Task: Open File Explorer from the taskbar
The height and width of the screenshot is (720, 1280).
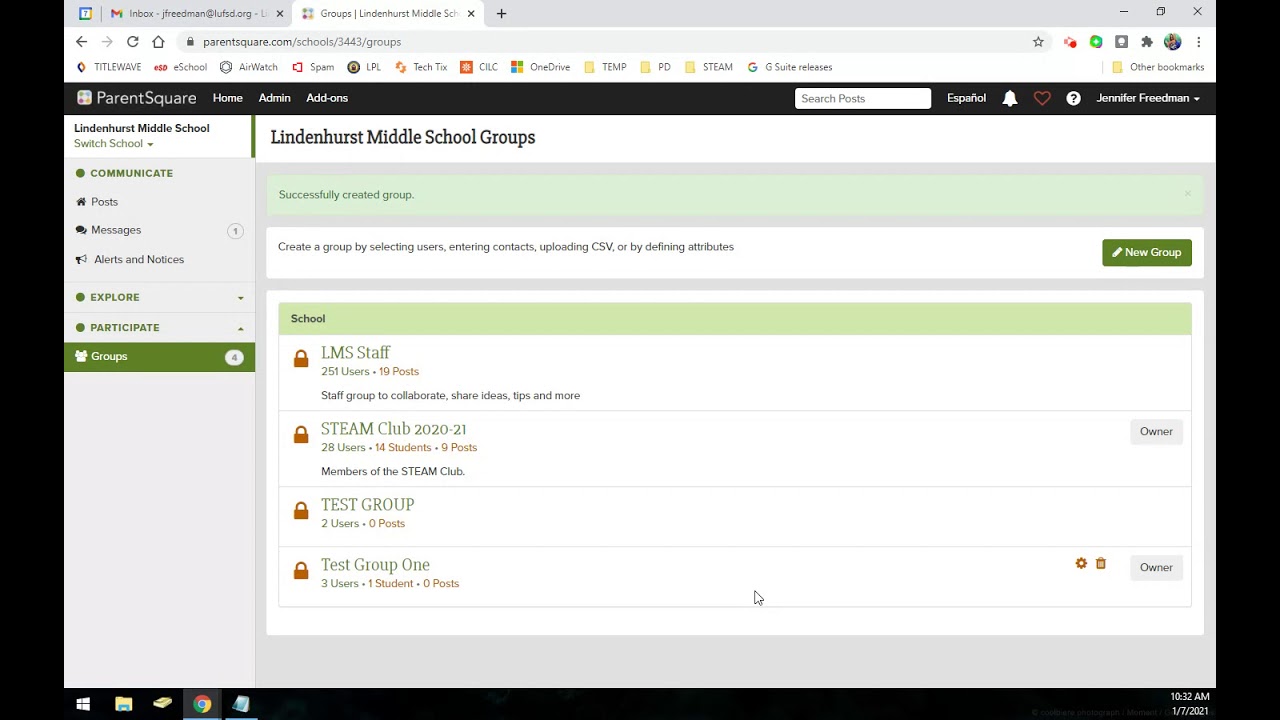Action: coord(123,704)
